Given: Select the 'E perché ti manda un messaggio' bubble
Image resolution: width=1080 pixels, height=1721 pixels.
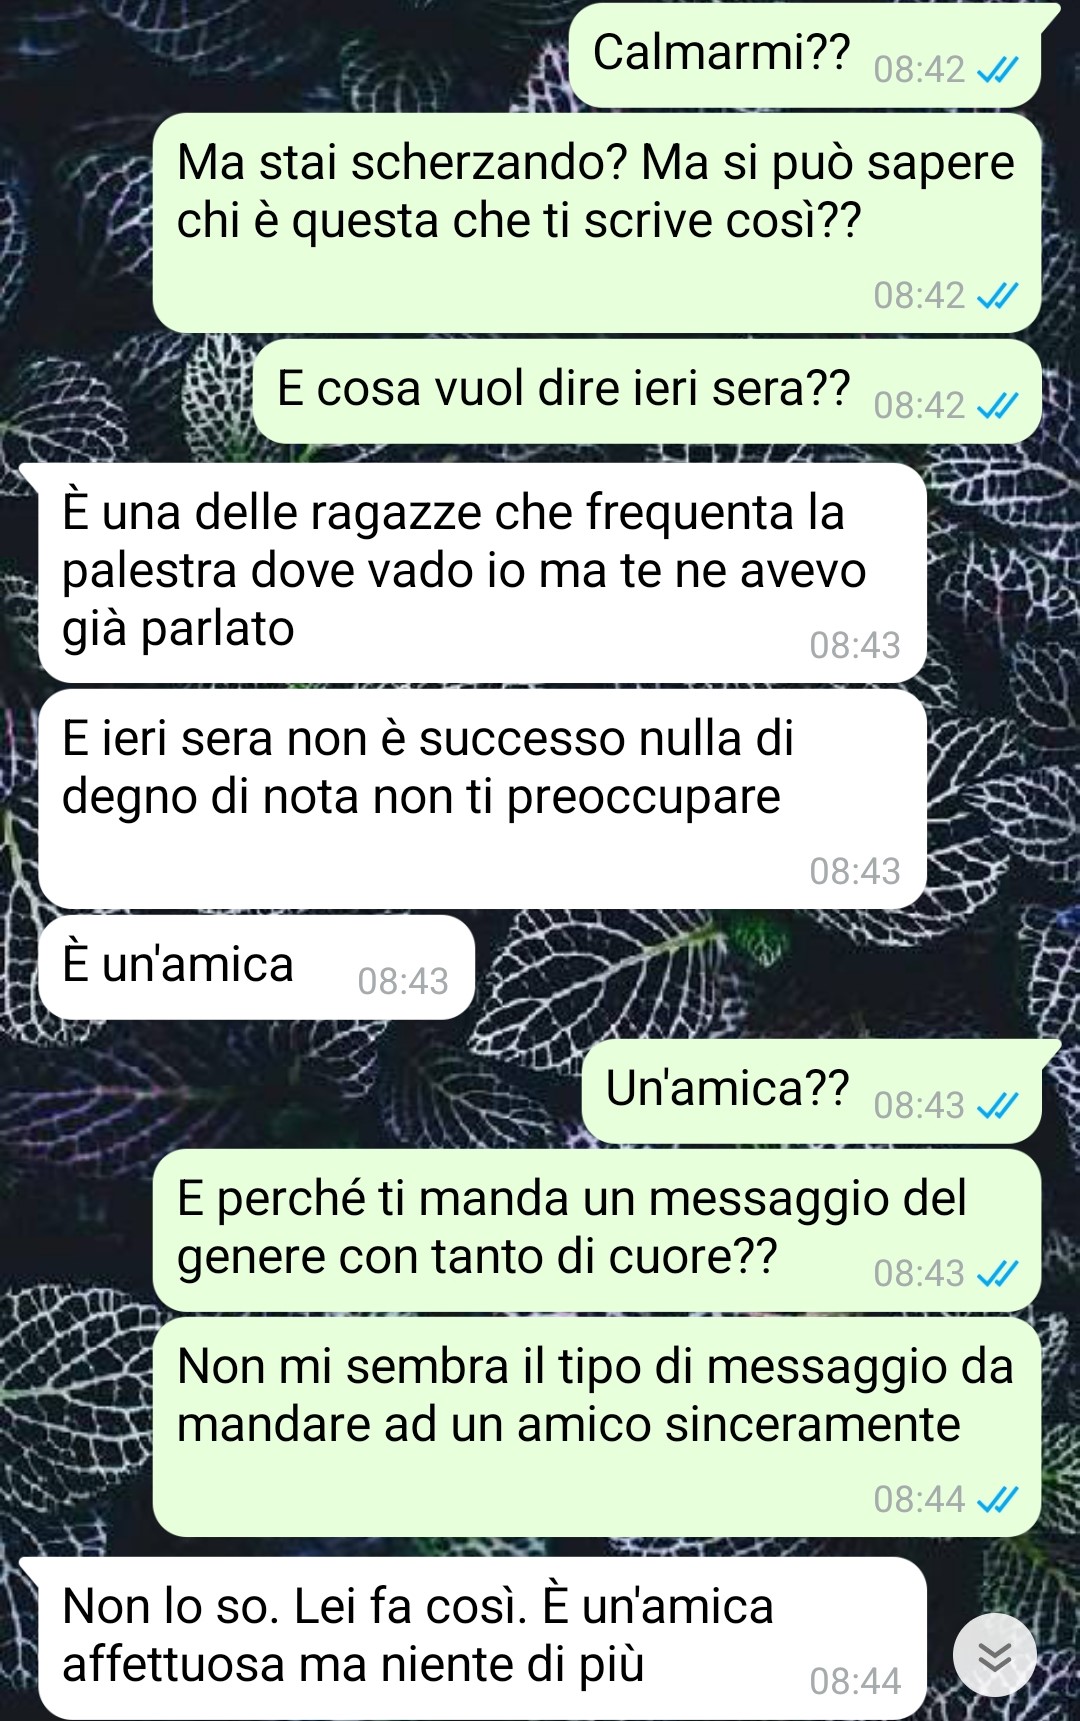Looking at the screenshot, I should [x=597, y=1230].
